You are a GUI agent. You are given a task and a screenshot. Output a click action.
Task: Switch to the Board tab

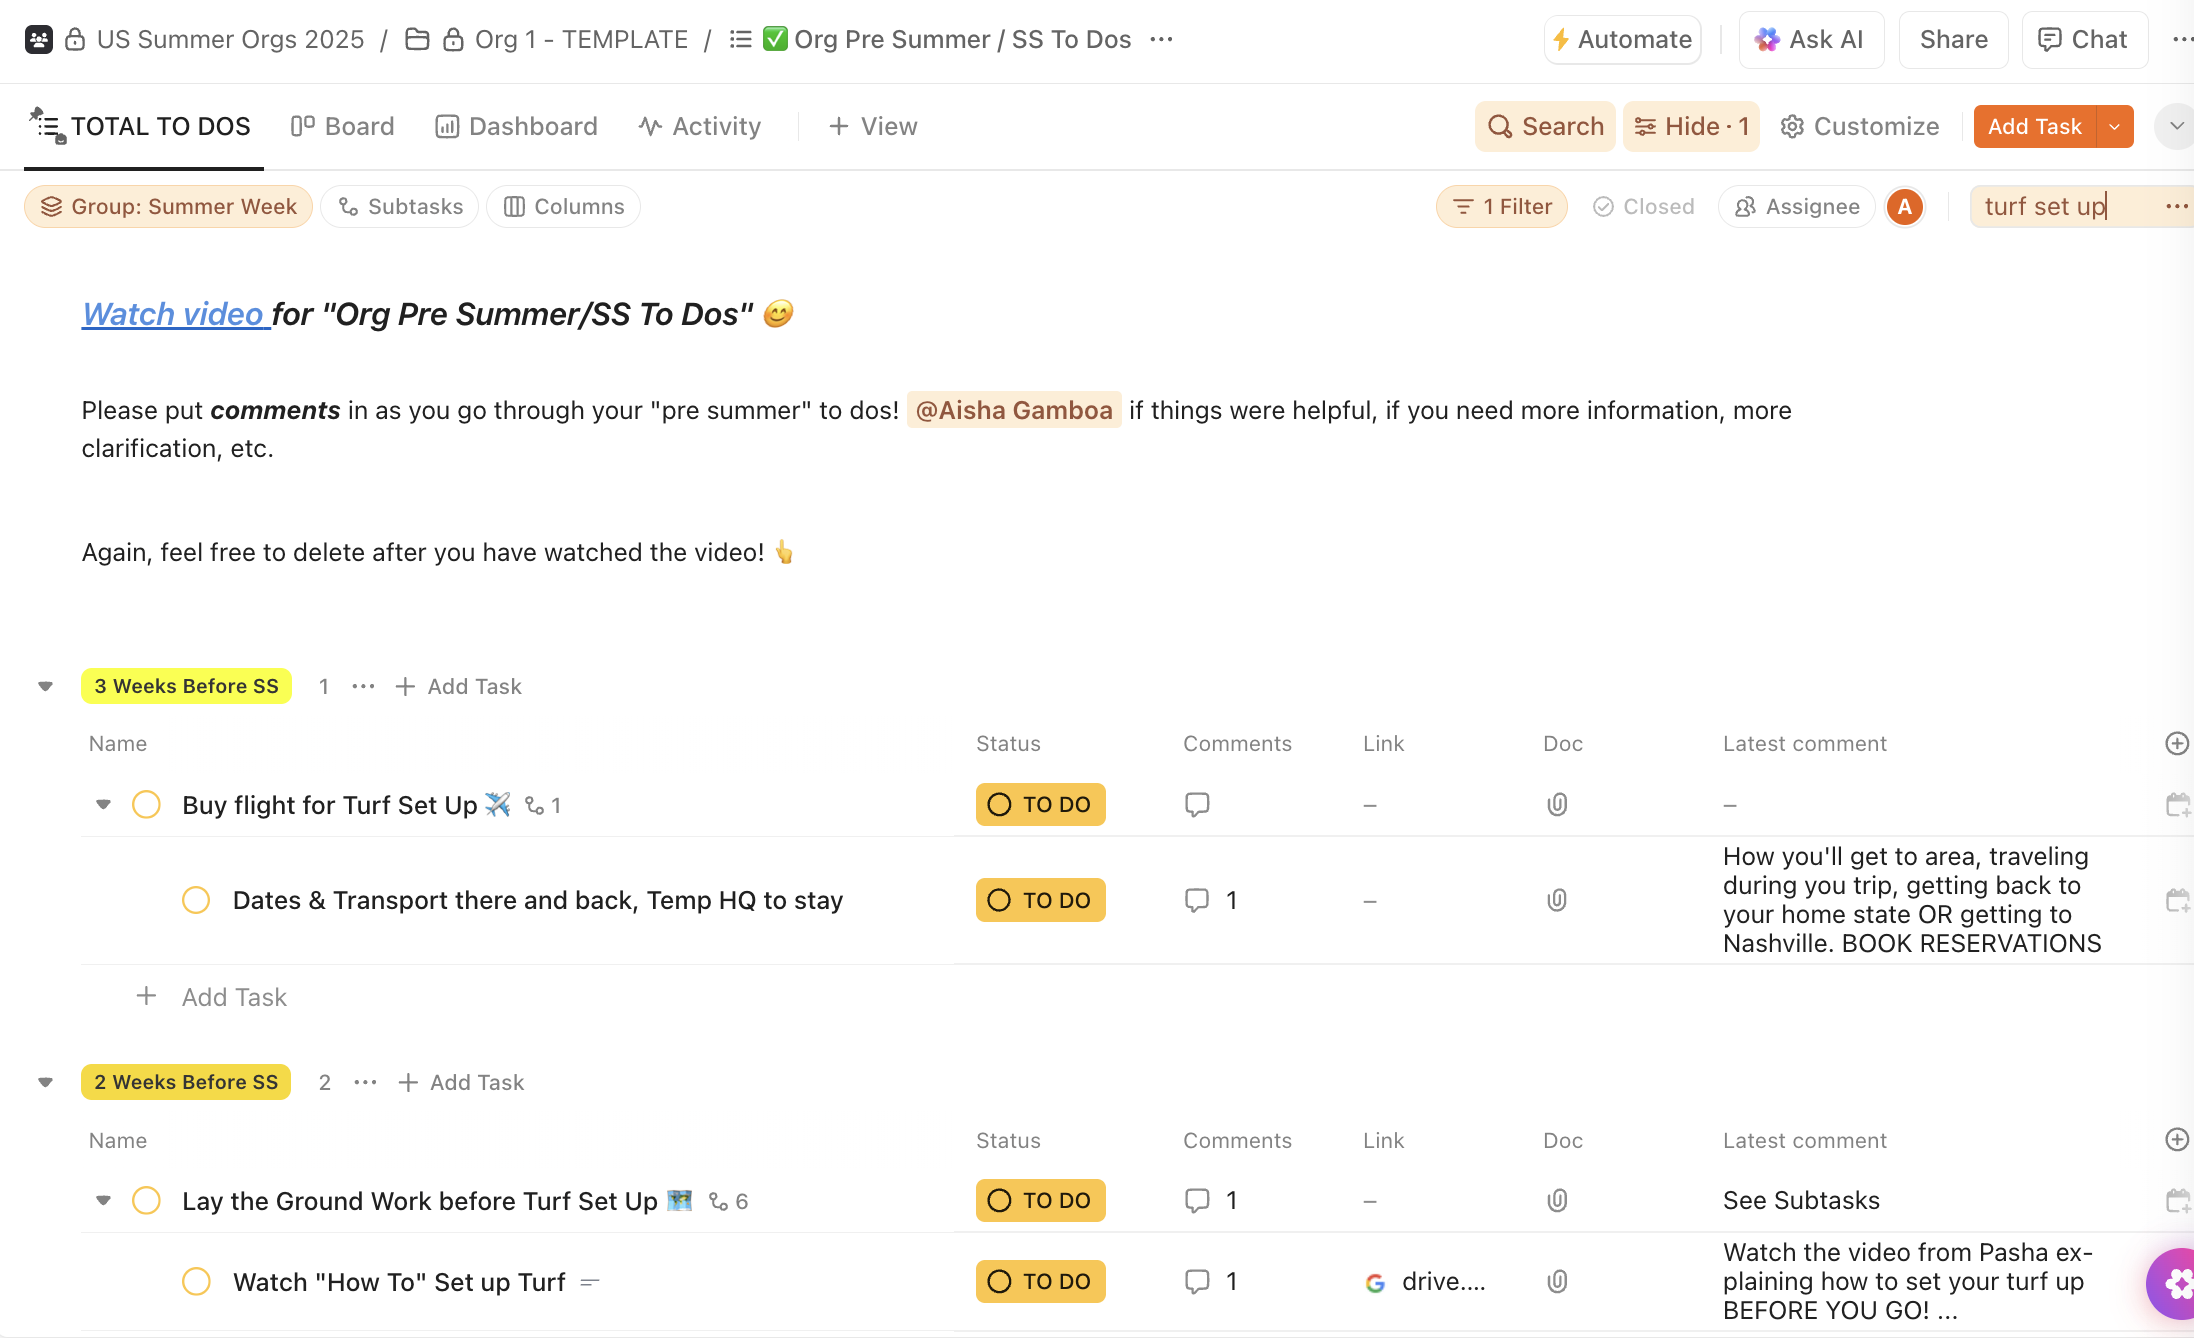[343, 127]
